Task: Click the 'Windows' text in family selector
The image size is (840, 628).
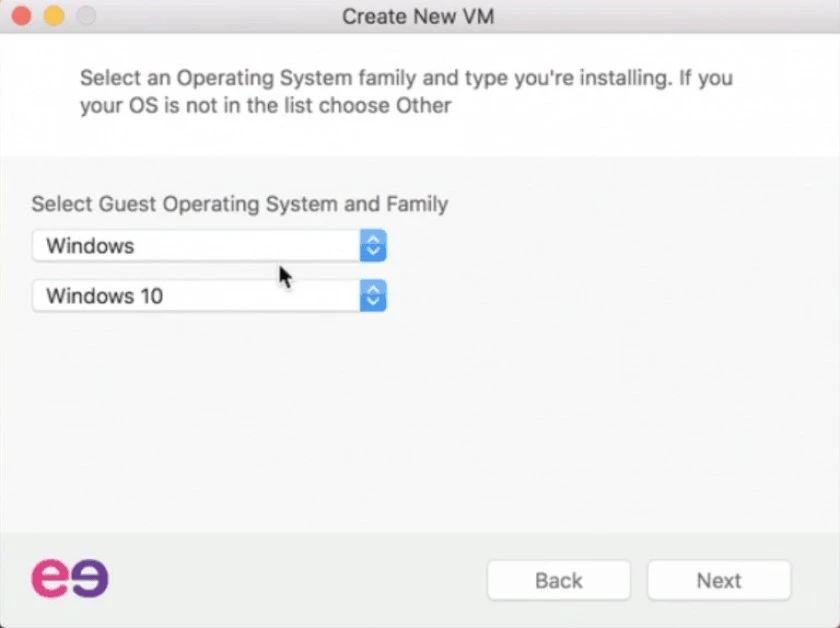Action: [x=90, y=246]
